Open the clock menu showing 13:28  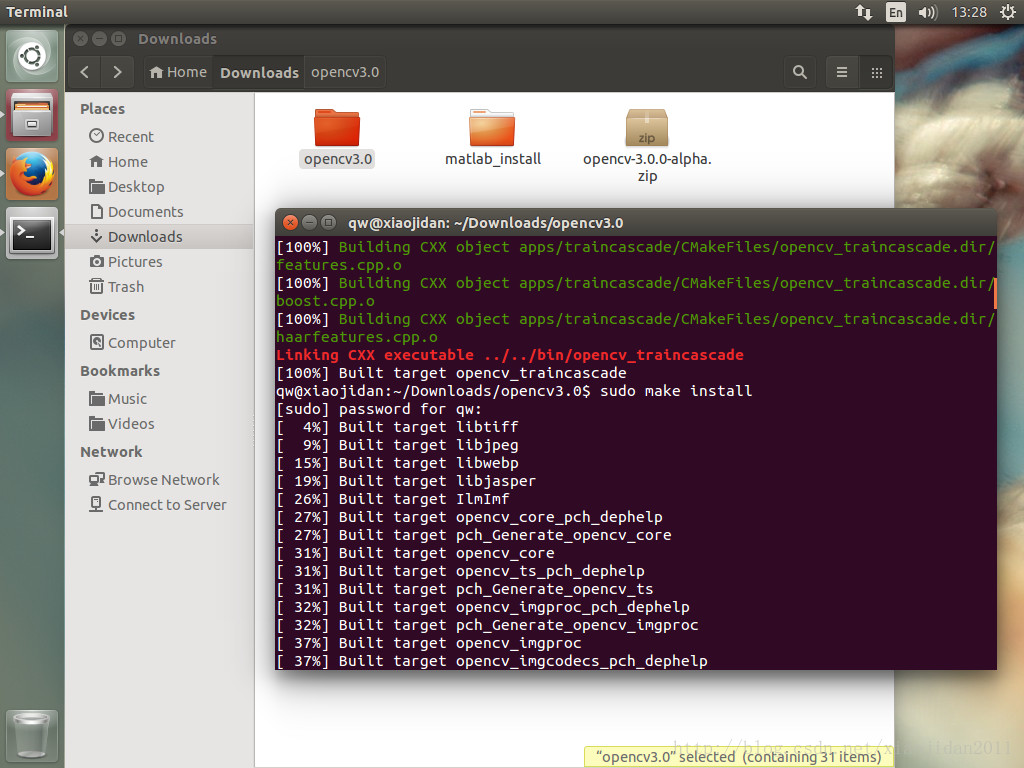[969, 12]
